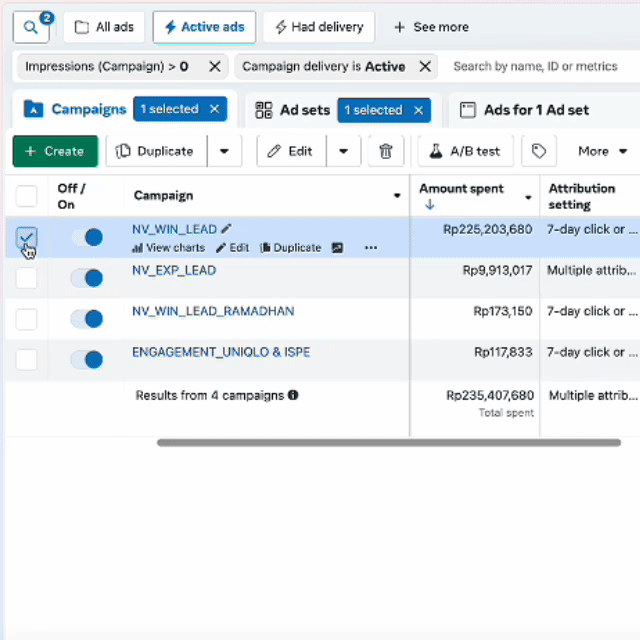Open the More dropdown menu
This screenshot has height=640, width=640.
[602, 151]
